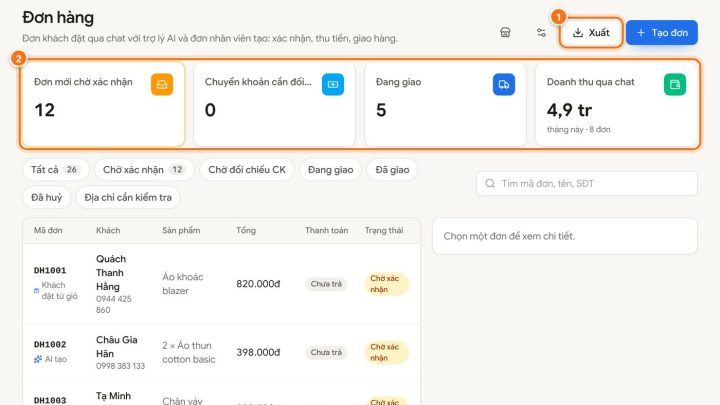Click the 12 count badge on Chờ xác nhận
The width and height of the screenshot is (720, 405).
(x=177, y=170)
